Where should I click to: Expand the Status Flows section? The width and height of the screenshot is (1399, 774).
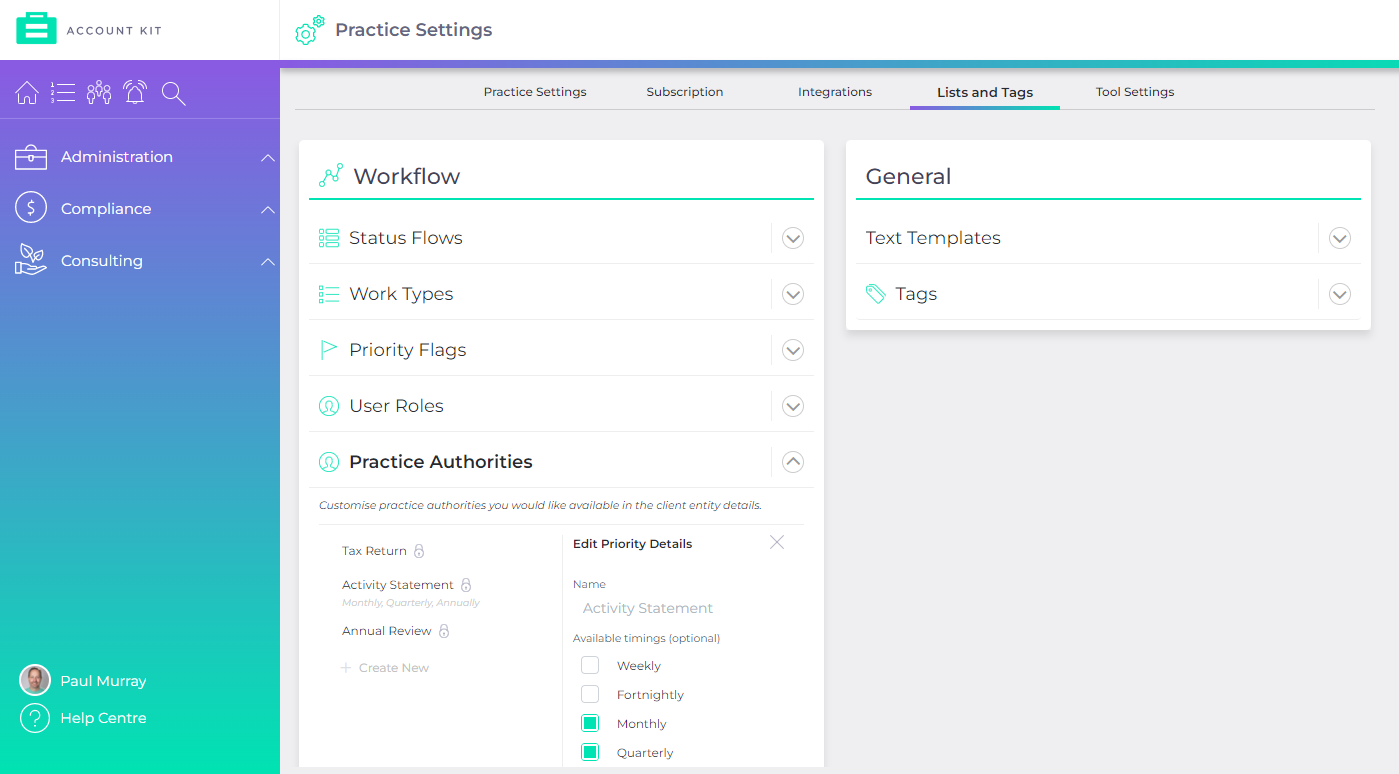coord(793,238)
